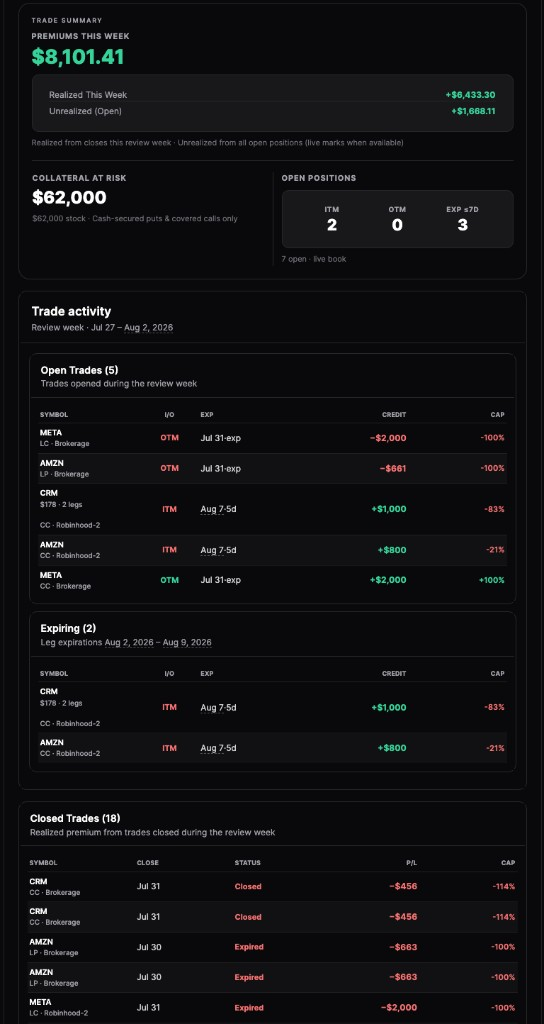This screenshot has width=544, height=1024.
Task: Click the $8,101.41 premiums this week total
Action: click(x=78, y=57)
